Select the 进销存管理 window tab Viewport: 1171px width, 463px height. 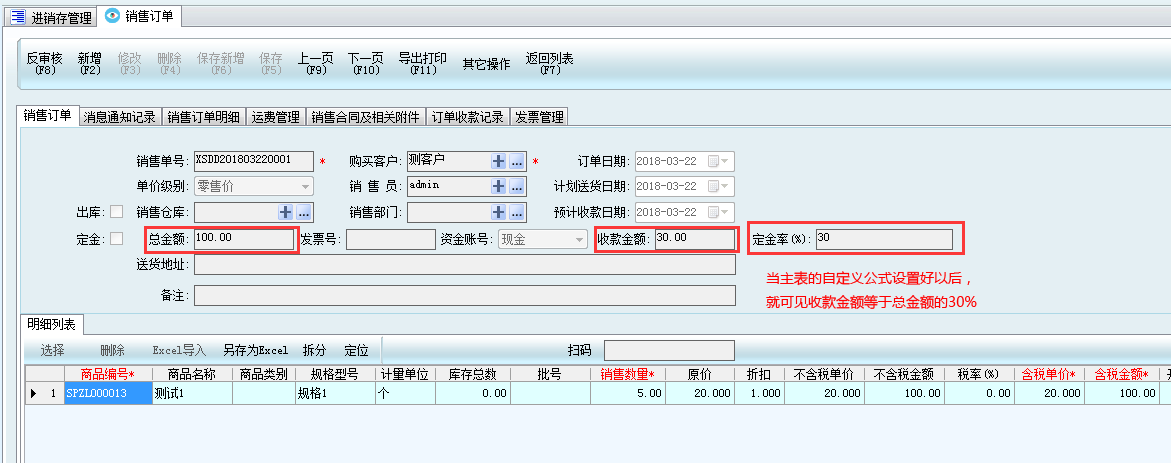52,17
